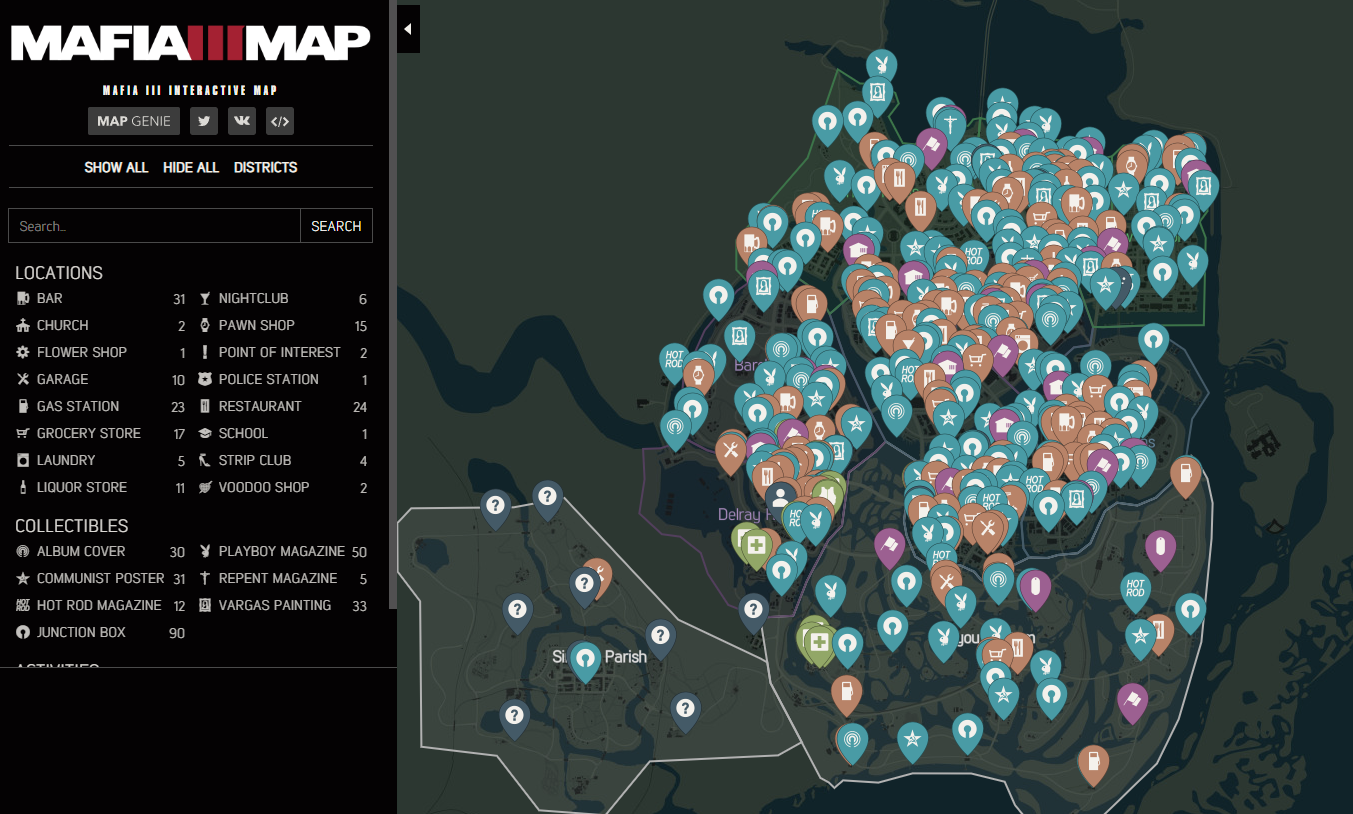Open the Twitter share icon

(x=204, y=121)
